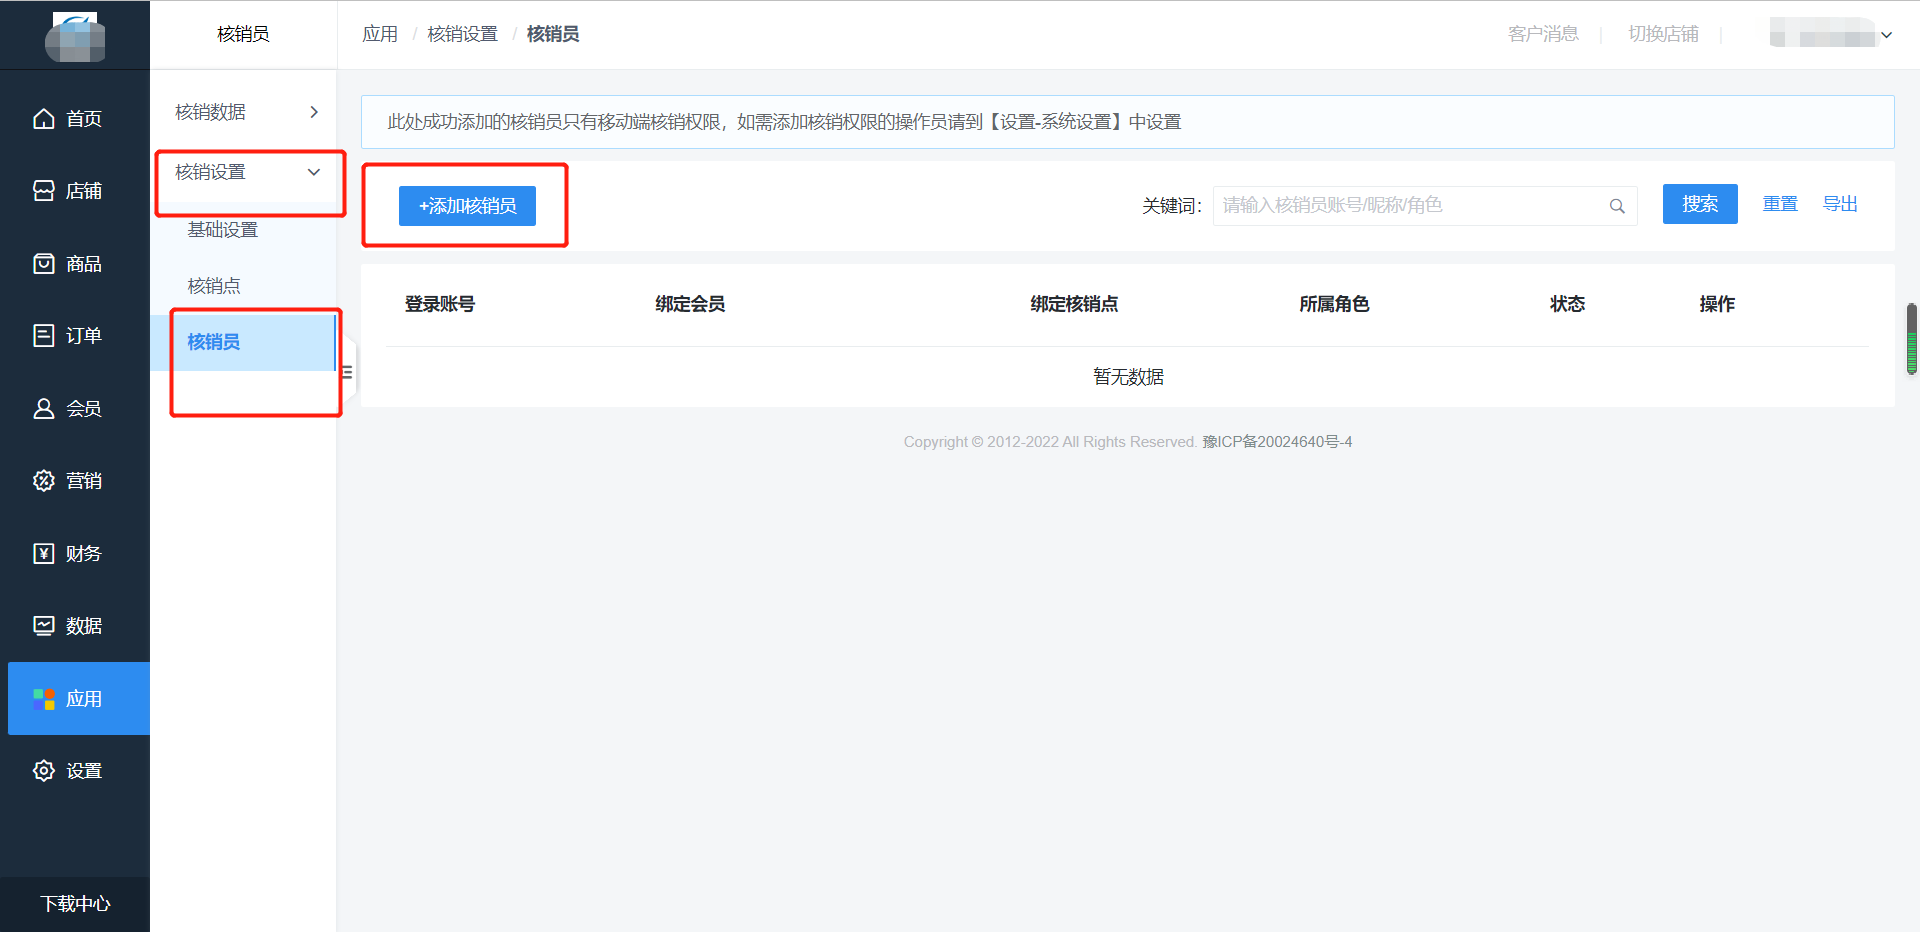The image size is (1920, 932).
Task: Click the Products (商品) bag icon
Action: pos(44,264)
